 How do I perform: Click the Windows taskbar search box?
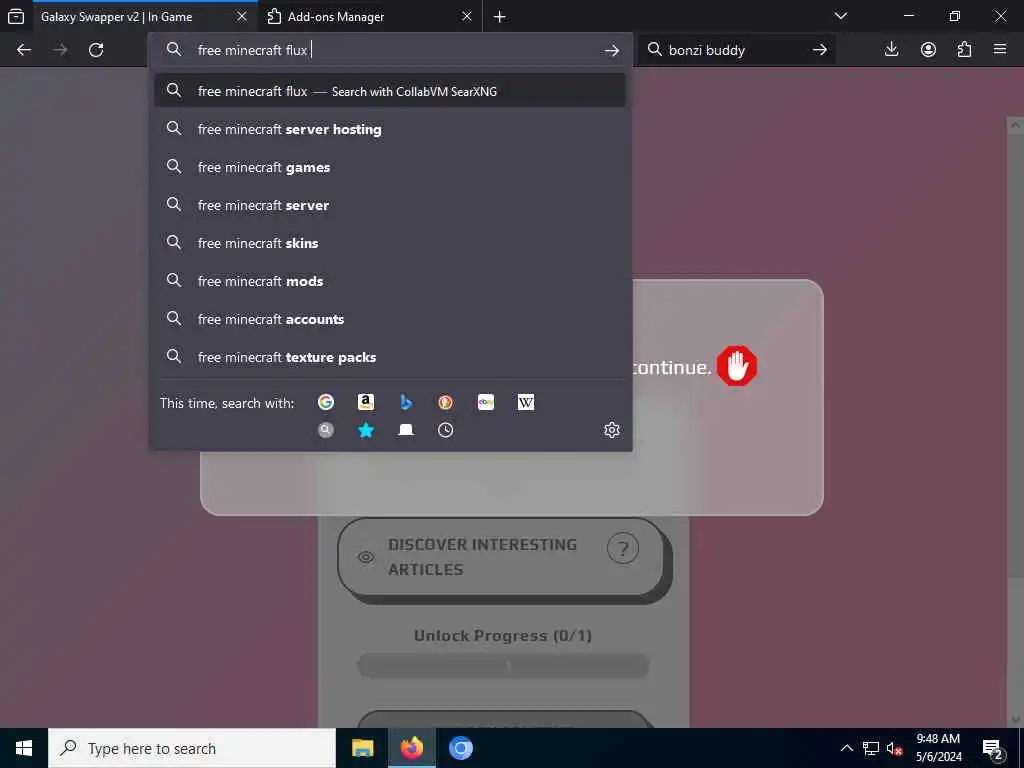(x=192, y=748)
